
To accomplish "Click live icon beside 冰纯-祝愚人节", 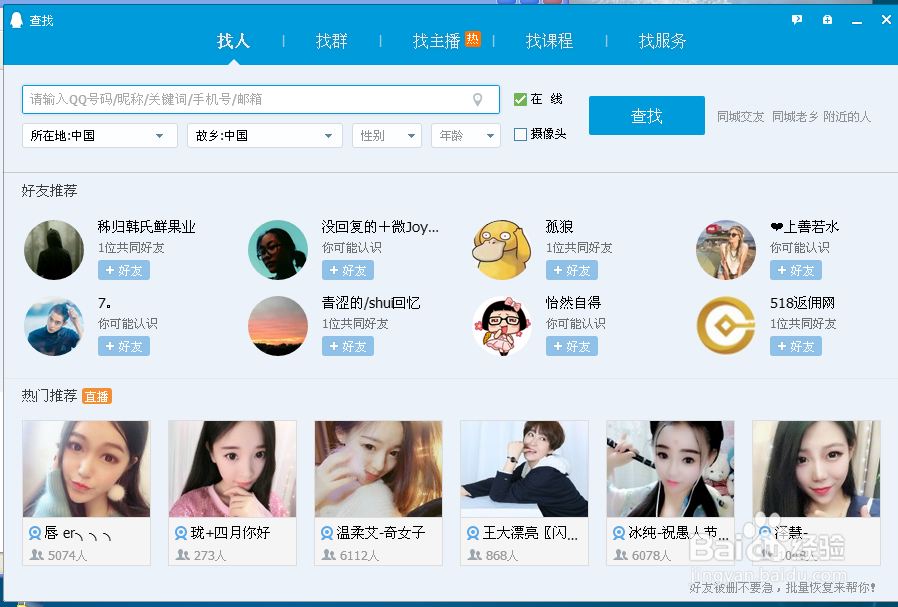I will [619, 533].
